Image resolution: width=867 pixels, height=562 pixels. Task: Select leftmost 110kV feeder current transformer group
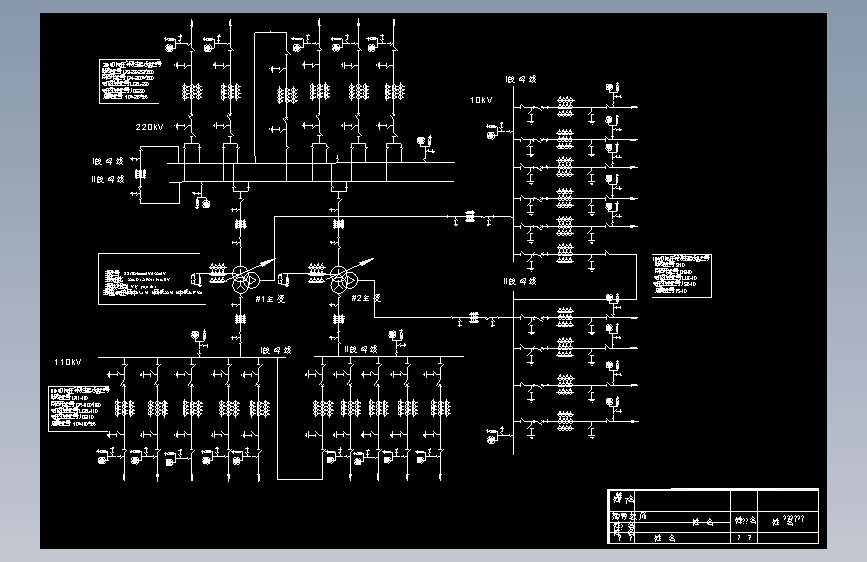tap(124, 409)
